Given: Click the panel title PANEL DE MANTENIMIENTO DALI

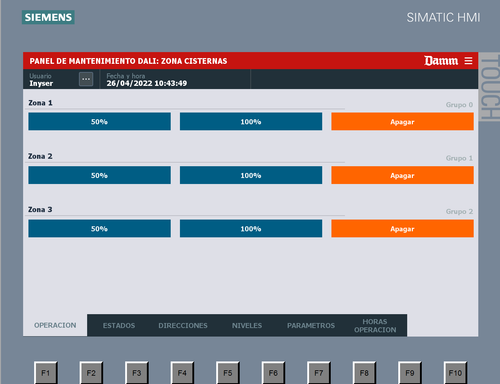Looking at the screenshot, I should coord(128,61).
